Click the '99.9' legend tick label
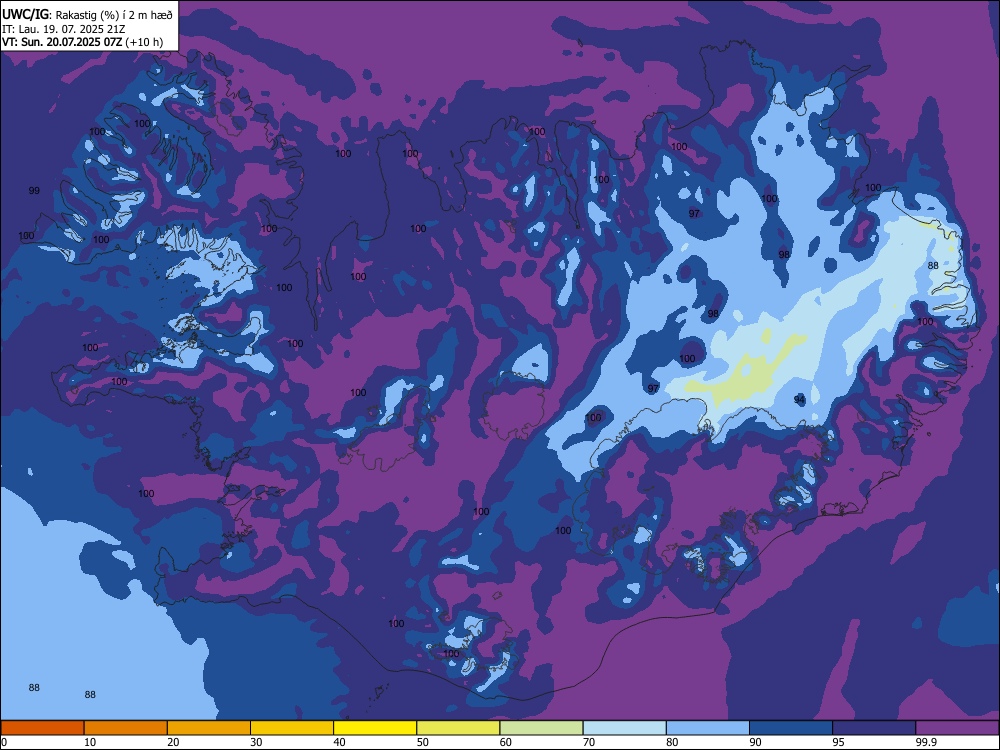1000x750 pixels. 925,742
